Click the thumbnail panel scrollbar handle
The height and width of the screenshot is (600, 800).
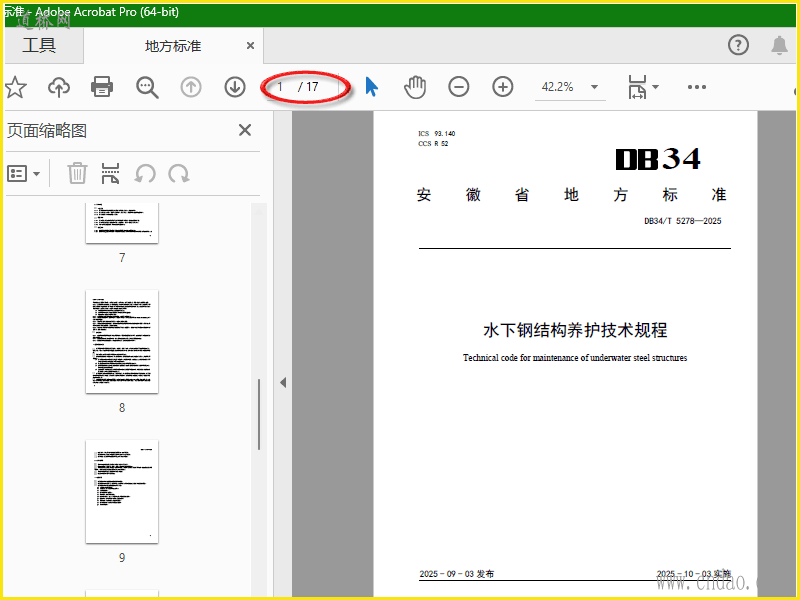[x=259, y=414]
